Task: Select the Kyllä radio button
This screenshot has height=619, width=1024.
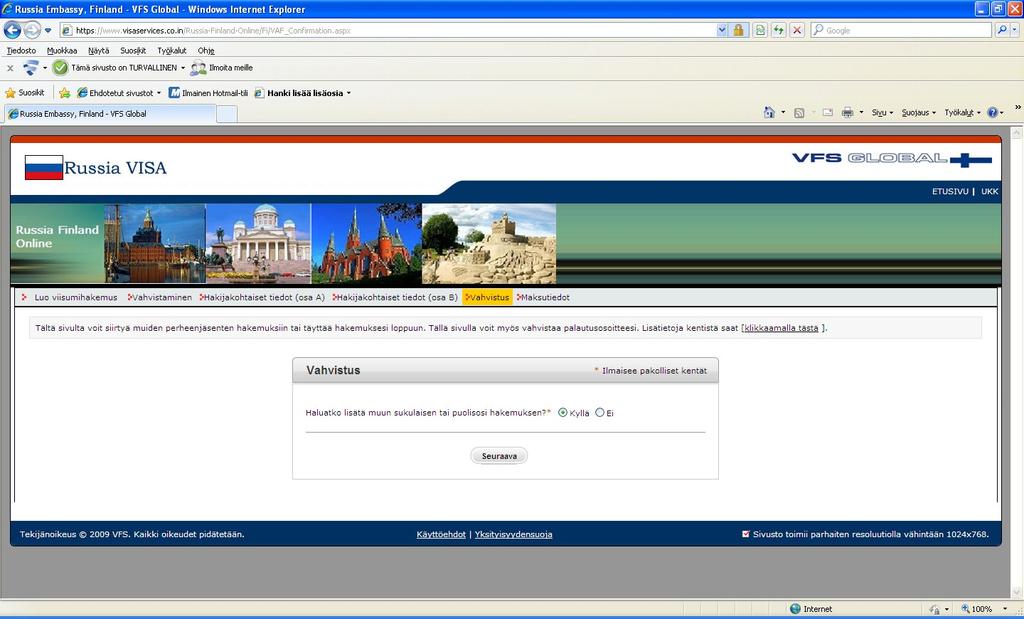Action: 562,413
